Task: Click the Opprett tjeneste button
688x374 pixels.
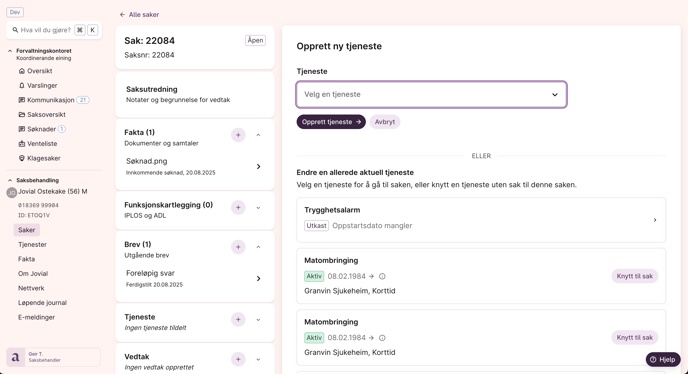Action: tap(331, 122)
